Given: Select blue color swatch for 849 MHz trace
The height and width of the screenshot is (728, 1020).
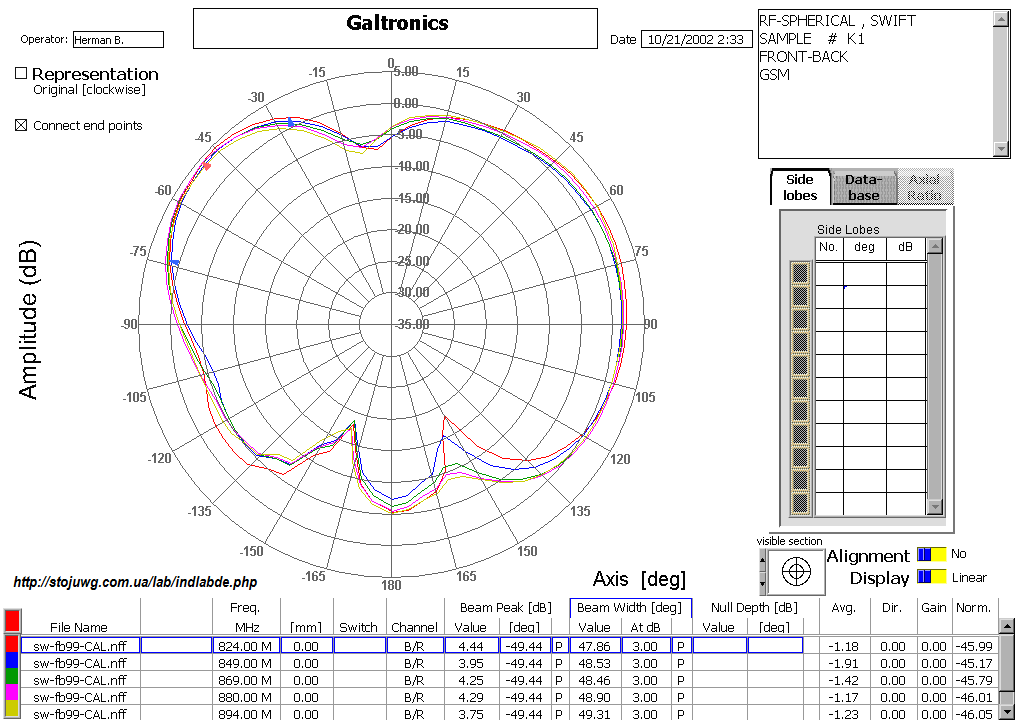Looking at the screenshot, I should 12,663.
